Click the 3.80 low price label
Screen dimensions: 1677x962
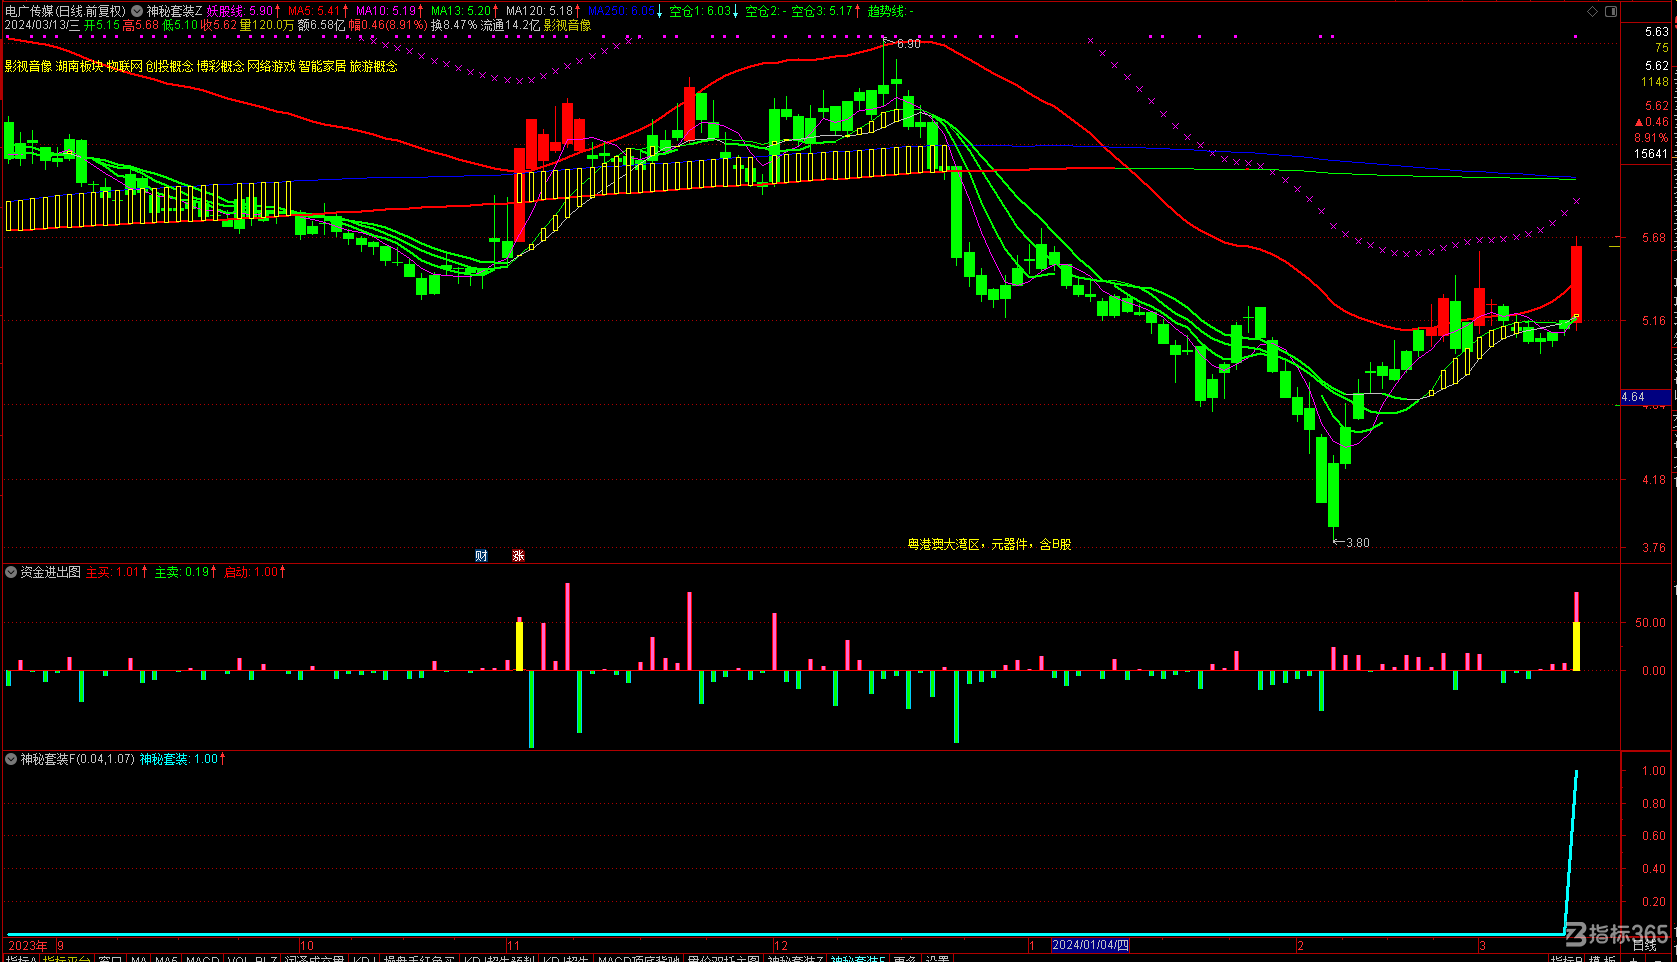[x=1358, y=543]
